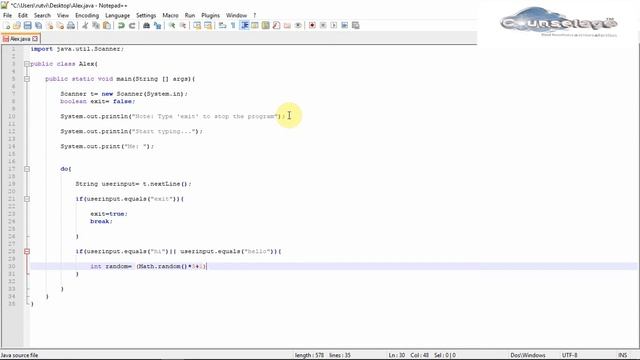Collapse the 'public class Alex' fold marker

pos(27,64)
